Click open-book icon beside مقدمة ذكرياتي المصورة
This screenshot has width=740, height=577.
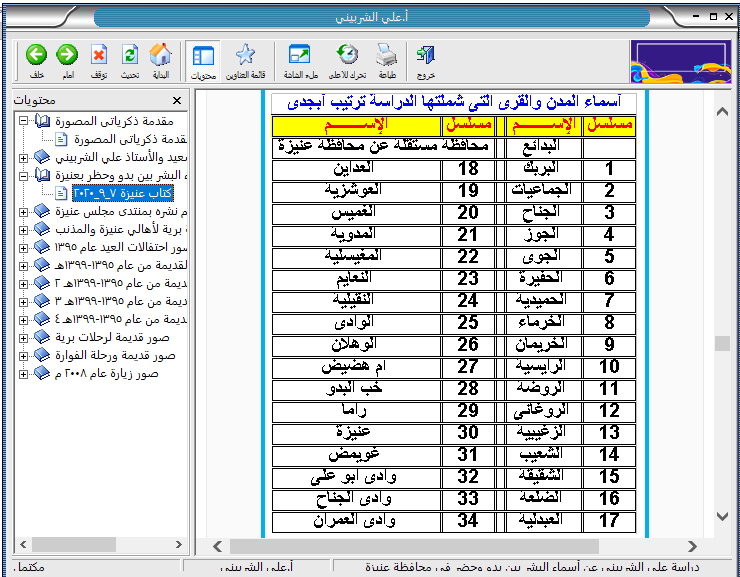tap(43, 121)
